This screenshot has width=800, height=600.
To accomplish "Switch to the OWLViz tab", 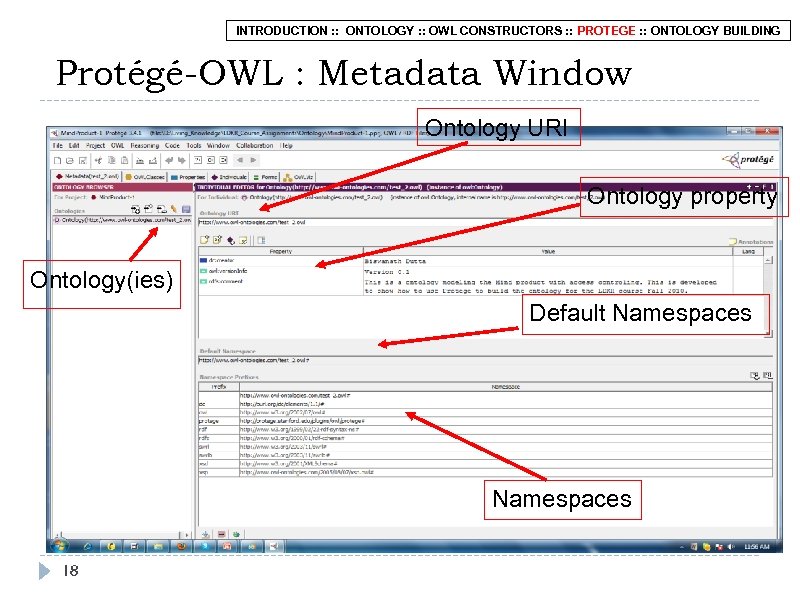I will pos(301,177).
